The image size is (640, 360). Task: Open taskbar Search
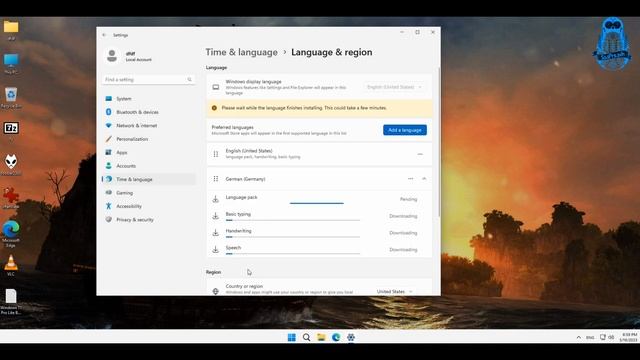point(306,337)
